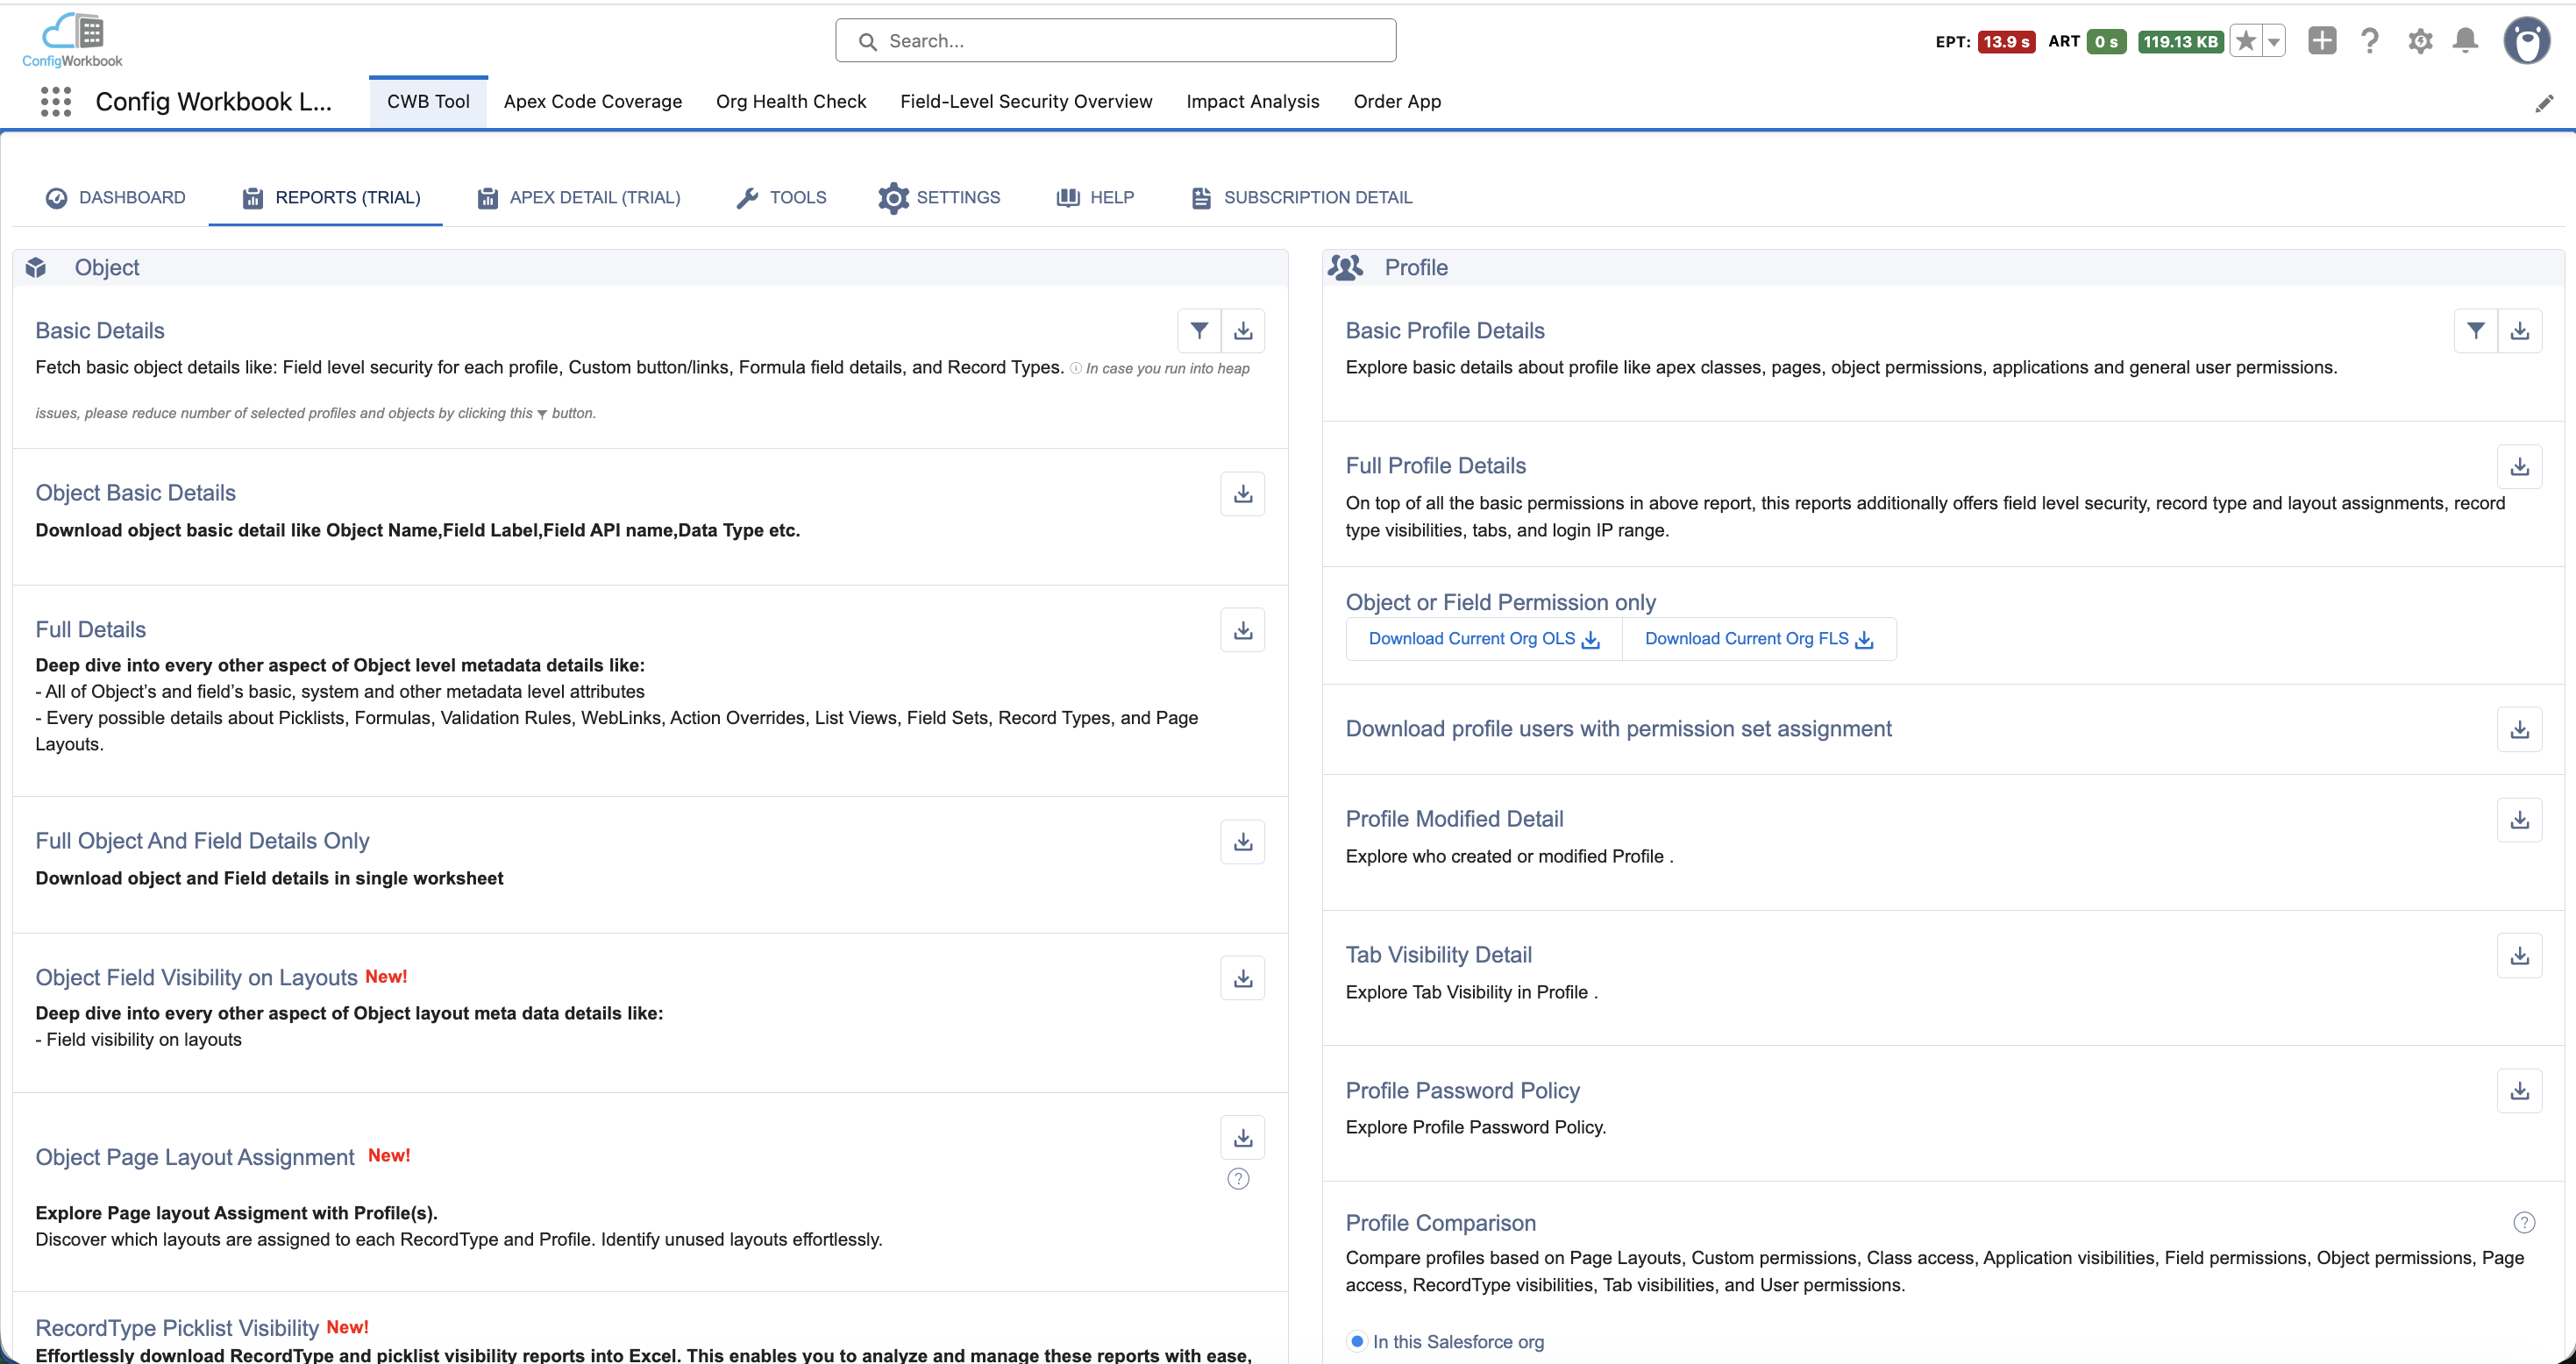Screen dimensions: 2576x1364
Task: Open the global actions plus menu
Action: click(x=2322, y=41)
